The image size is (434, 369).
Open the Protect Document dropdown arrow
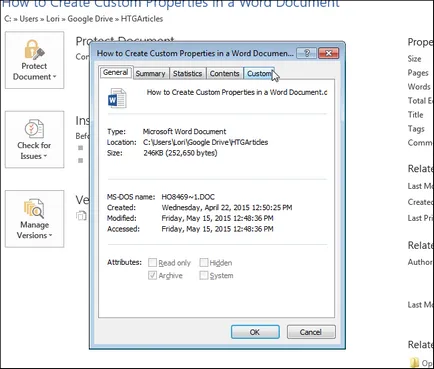tap(55, 77)
